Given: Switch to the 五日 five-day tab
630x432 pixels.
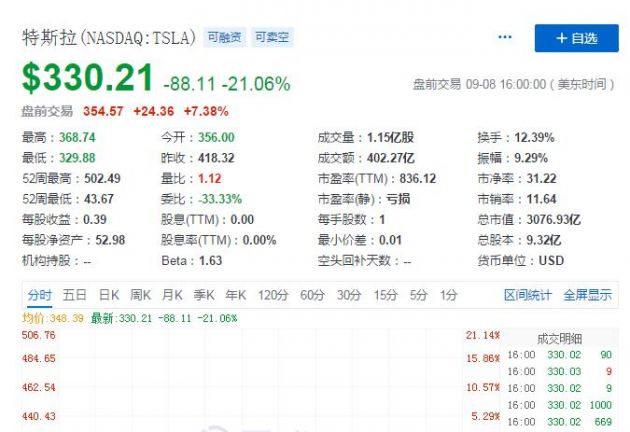Looking at the screenshot, I should pyautogui.click(x=74, y=295).
